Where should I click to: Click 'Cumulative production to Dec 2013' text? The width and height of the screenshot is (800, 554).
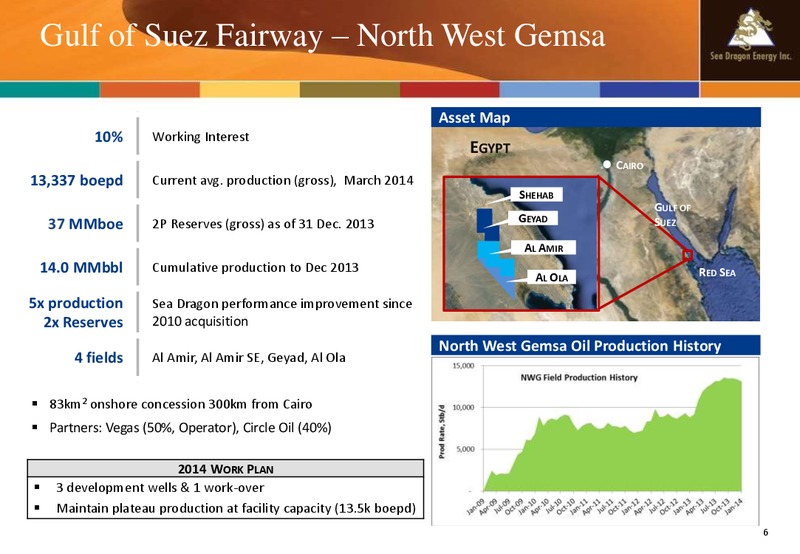pos(255,267)
